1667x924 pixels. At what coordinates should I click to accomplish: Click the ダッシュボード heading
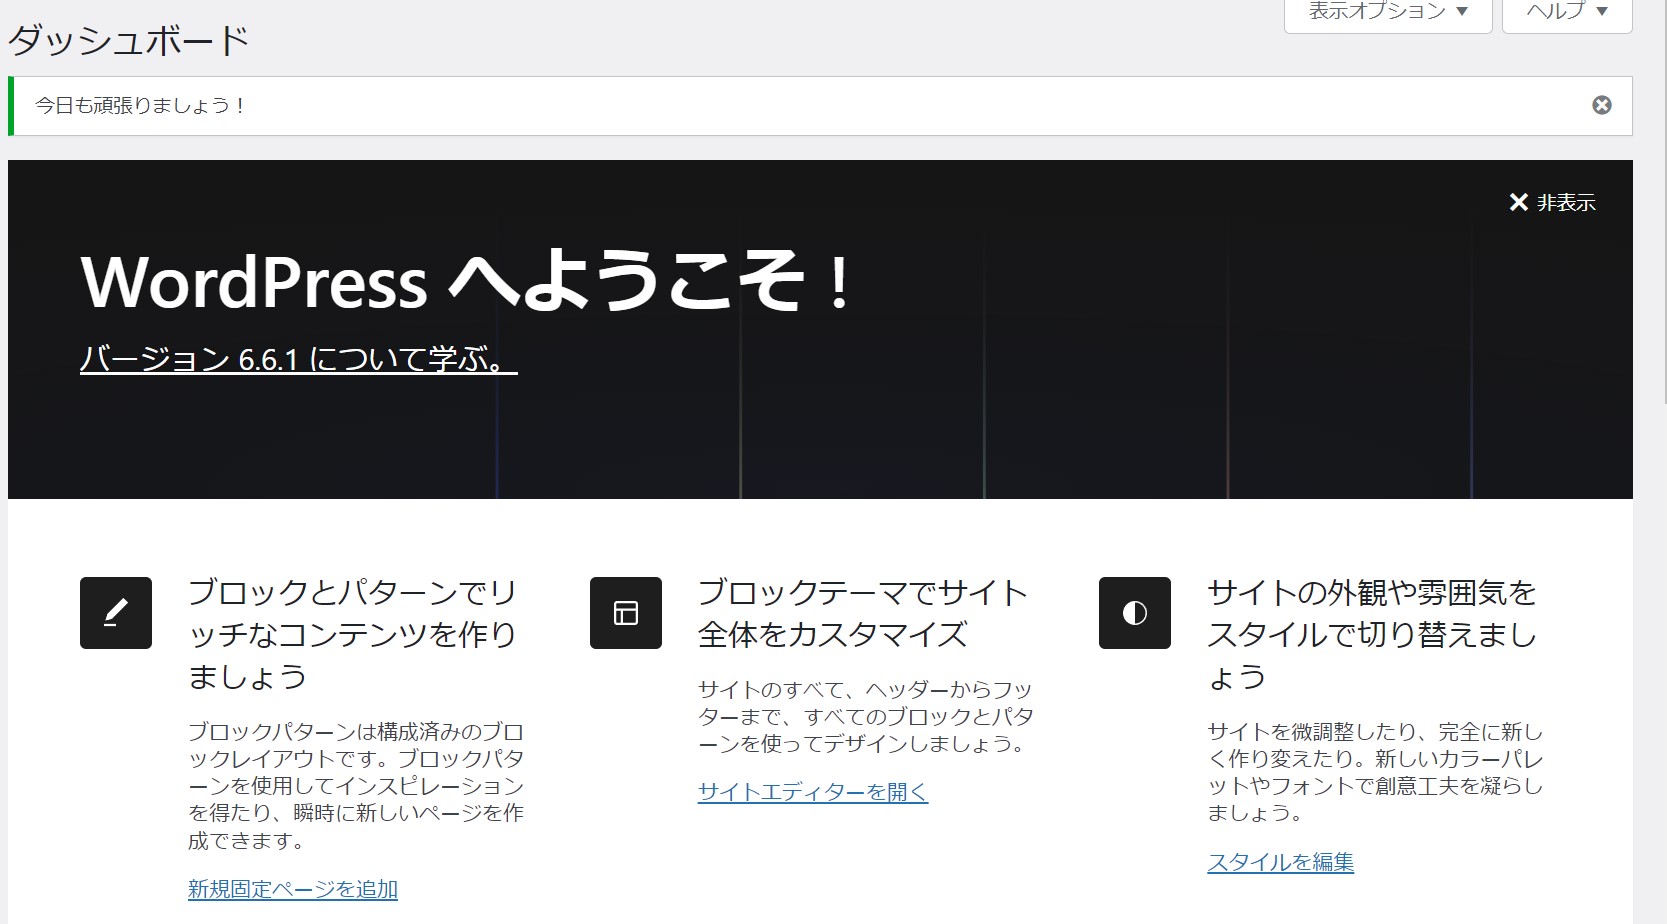point(125,38)
